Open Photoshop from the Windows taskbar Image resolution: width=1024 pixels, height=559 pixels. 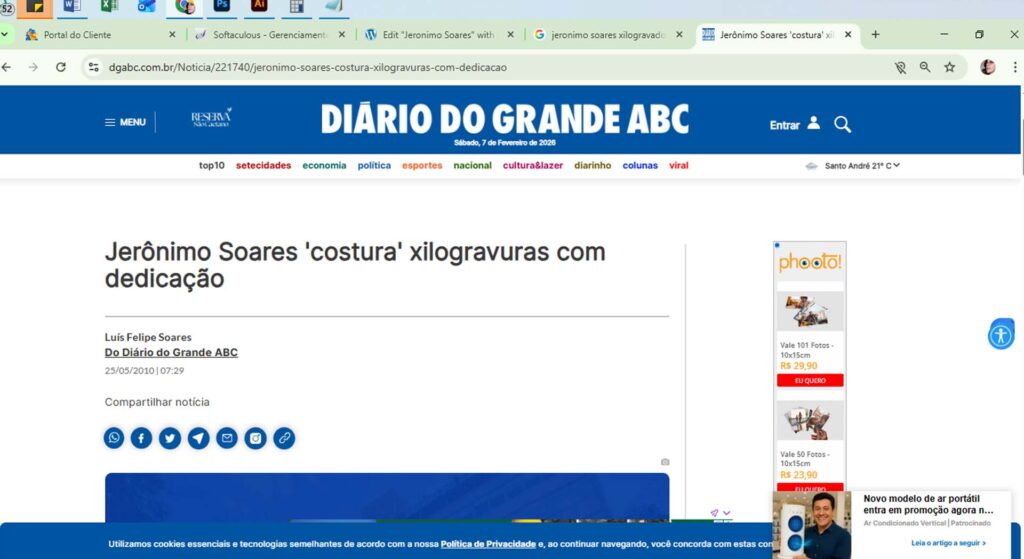coord(221,6)
